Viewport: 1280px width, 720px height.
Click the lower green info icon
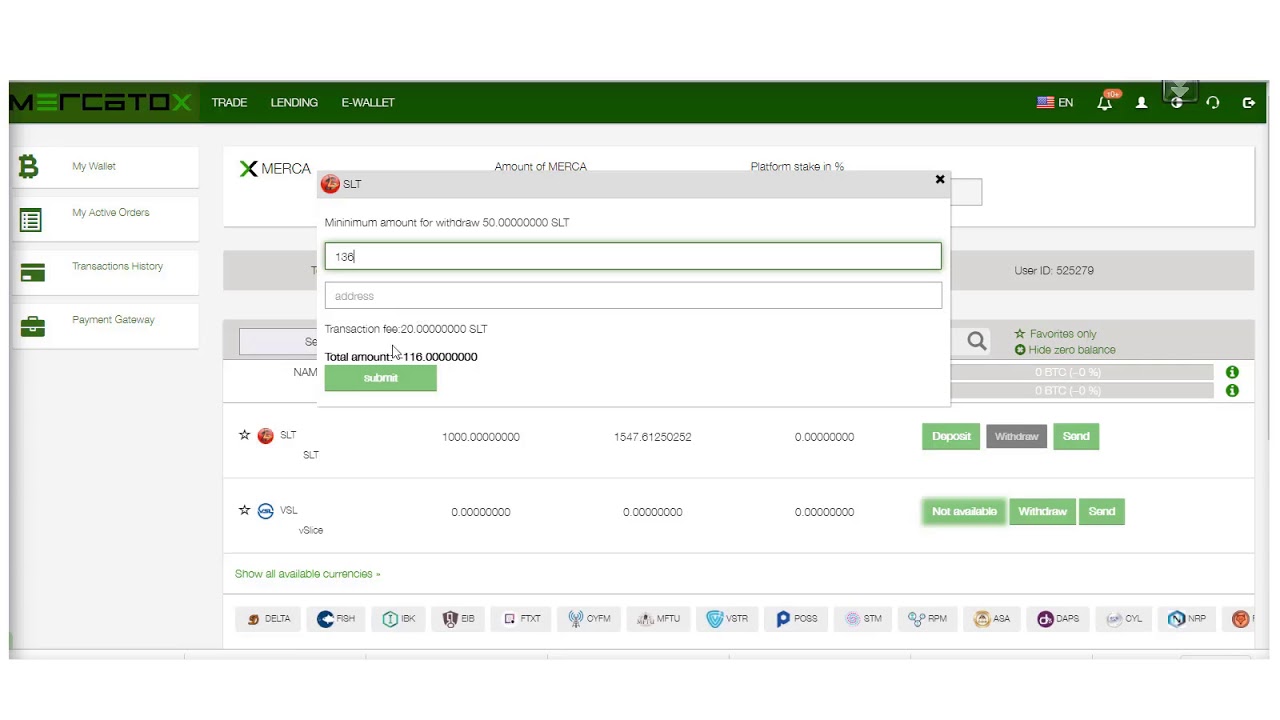[1232, 390]
